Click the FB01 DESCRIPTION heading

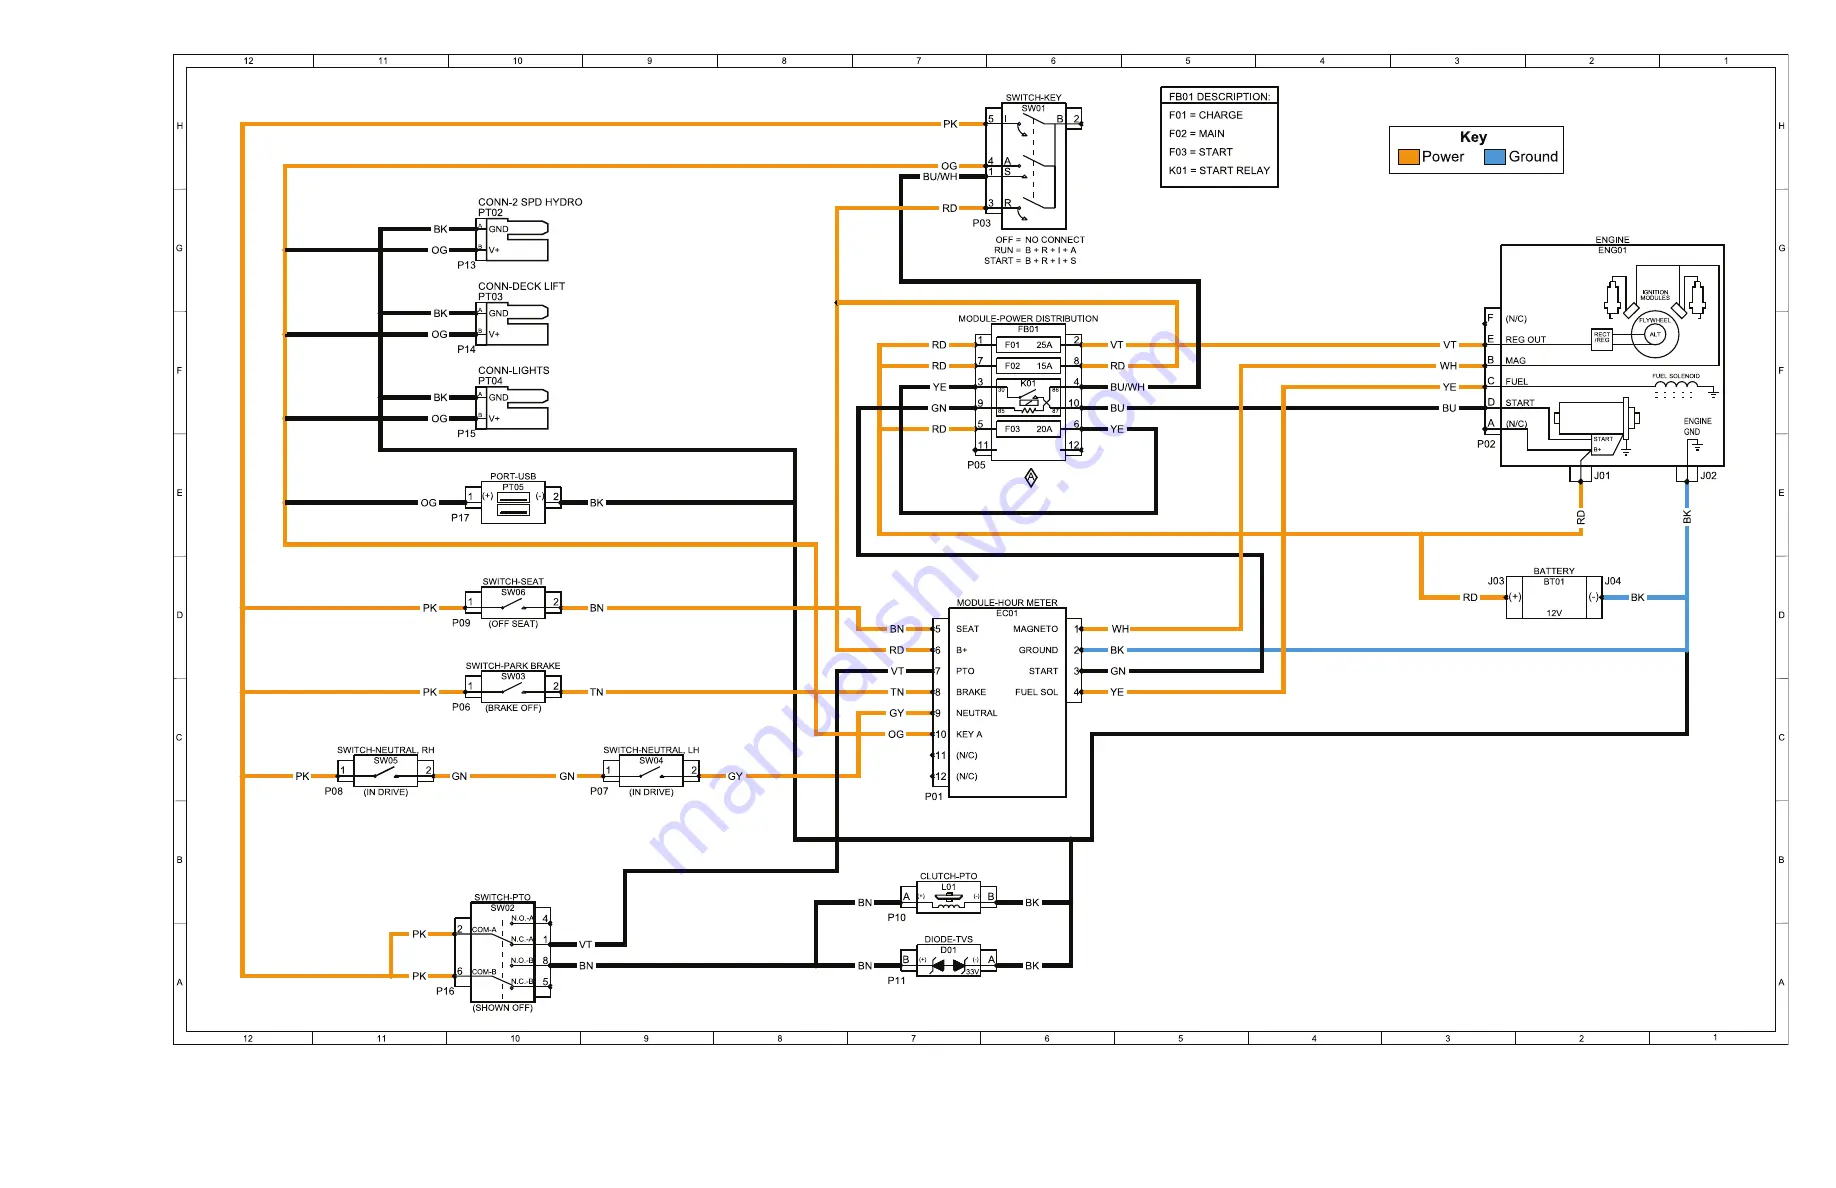pos(1219,97)
